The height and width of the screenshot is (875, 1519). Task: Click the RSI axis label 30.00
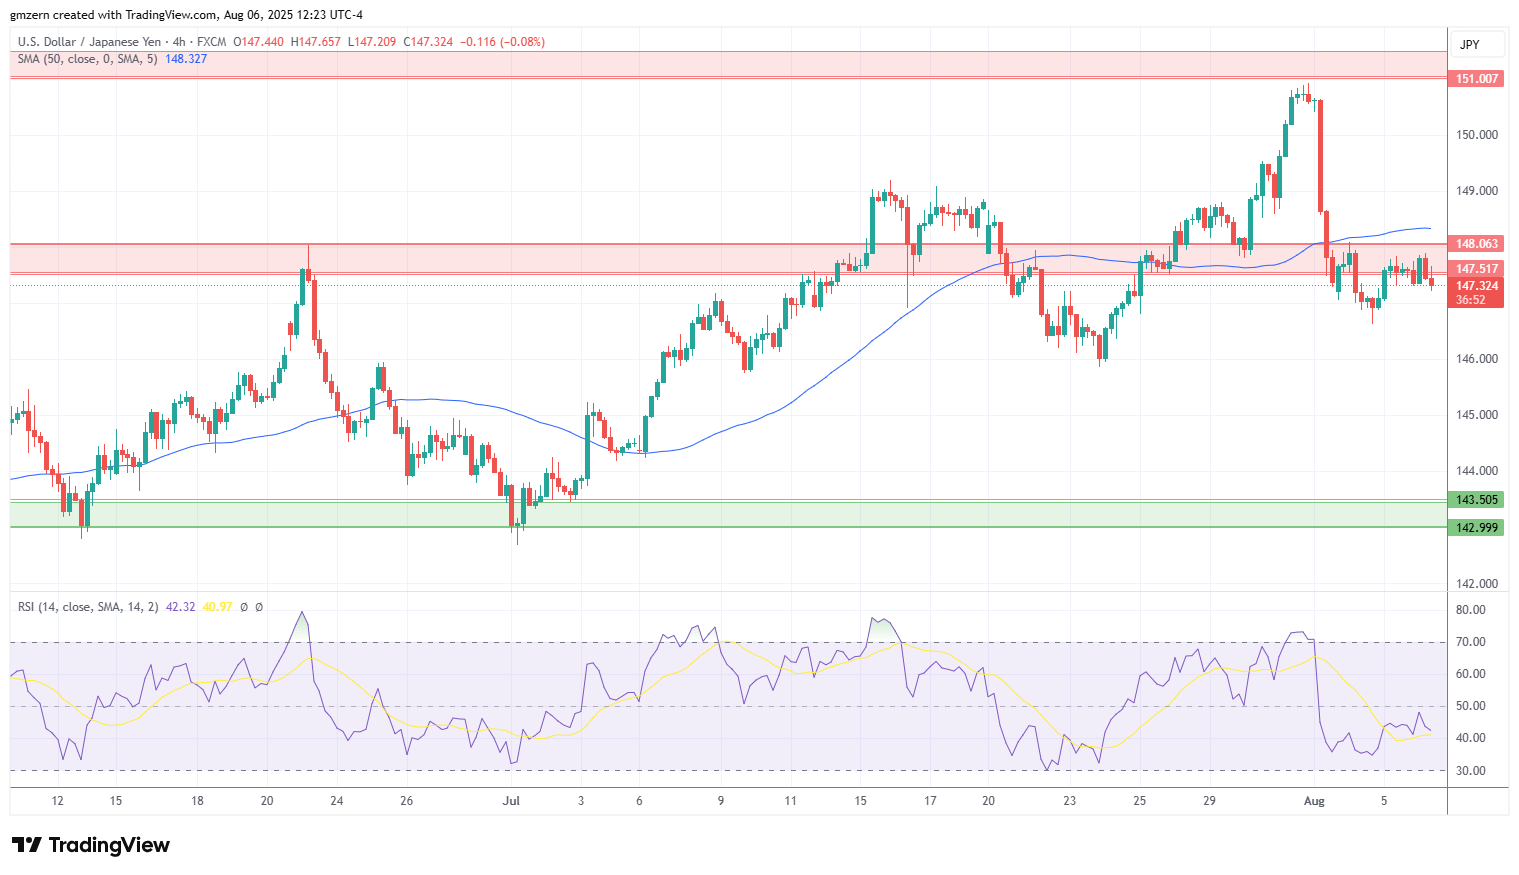pyautogui.click(x=1470, y=771)
